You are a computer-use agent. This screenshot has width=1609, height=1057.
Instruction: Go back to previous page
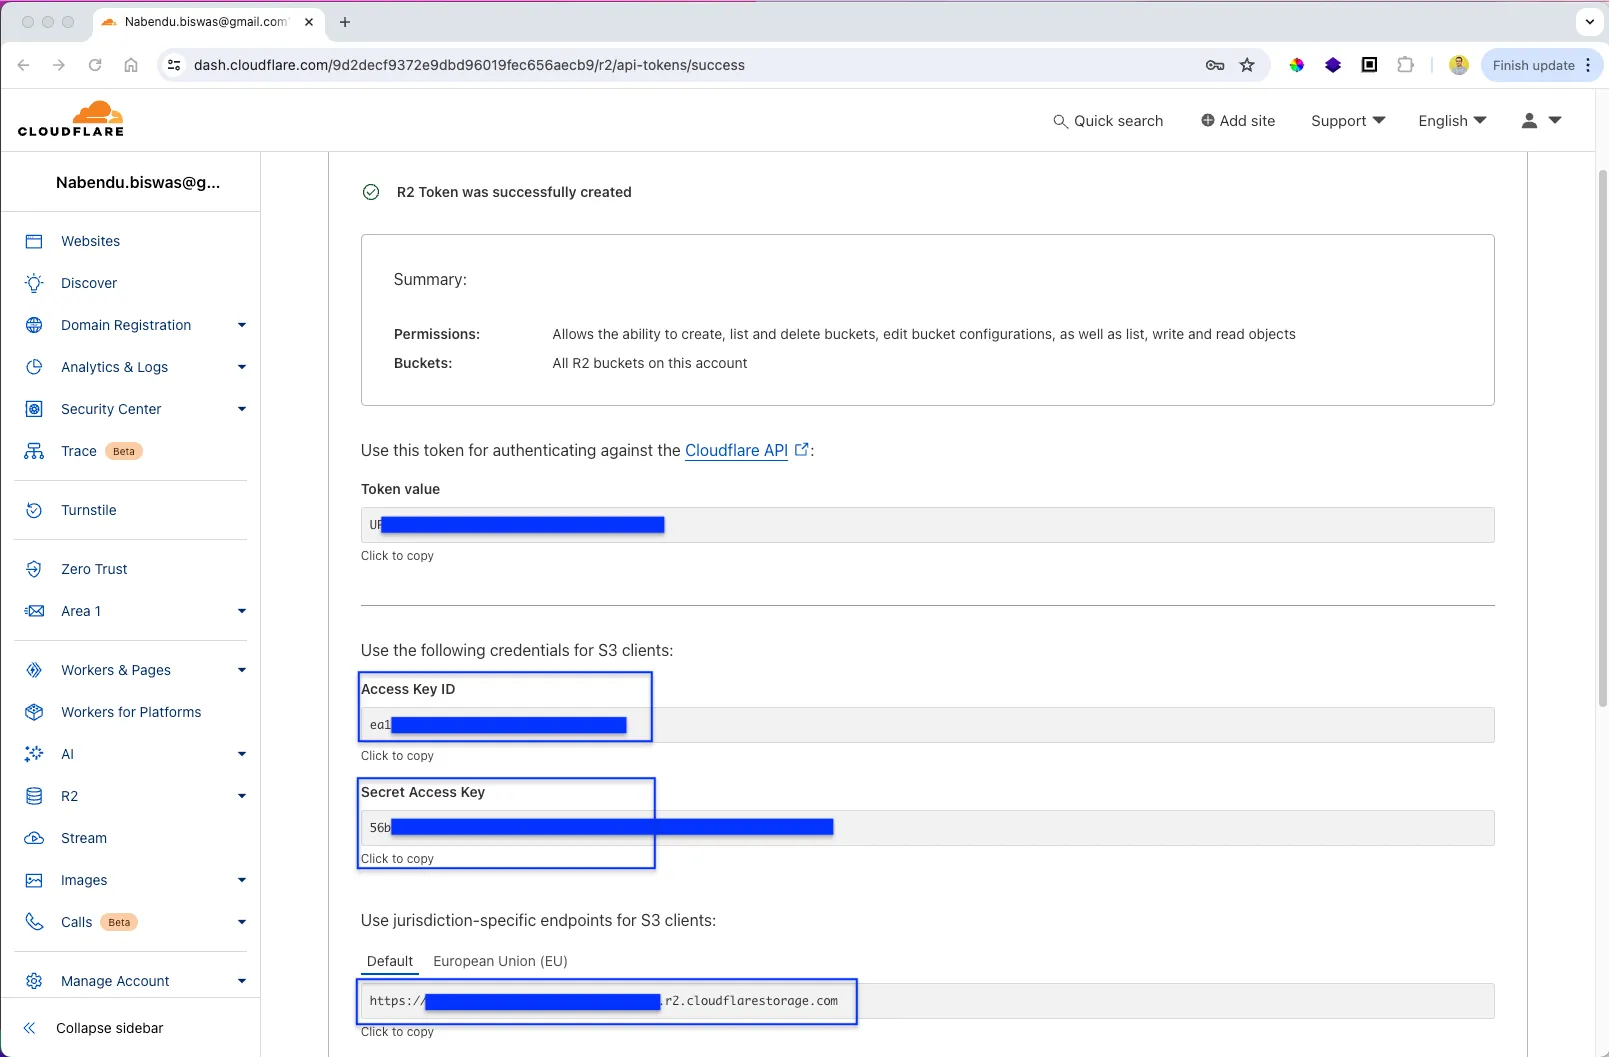[x=24, y=65]
